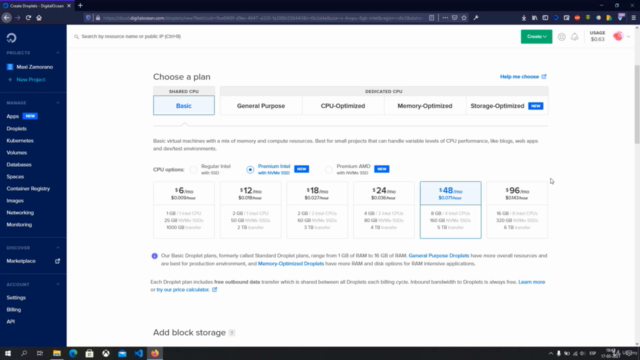Open Windows taskbar search icon
This screenshot has height=360, width=640.
(x=24, y=353)
